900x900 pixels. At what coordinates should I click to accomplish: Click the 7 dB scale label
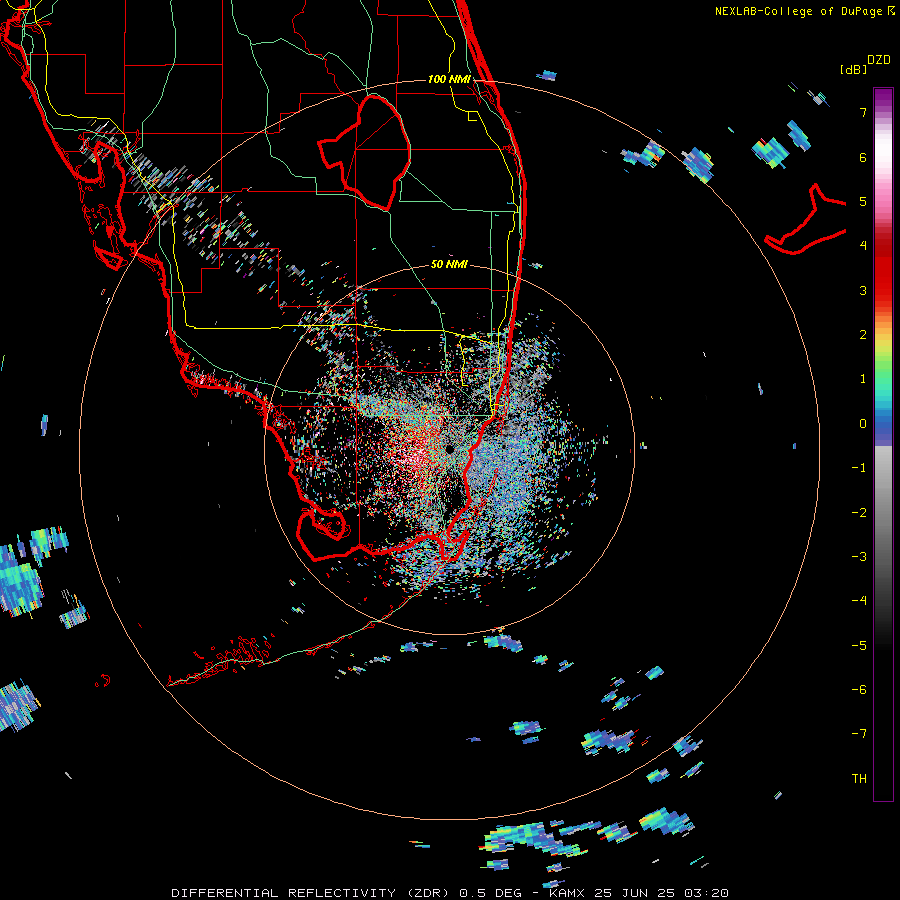pos(863,112)
